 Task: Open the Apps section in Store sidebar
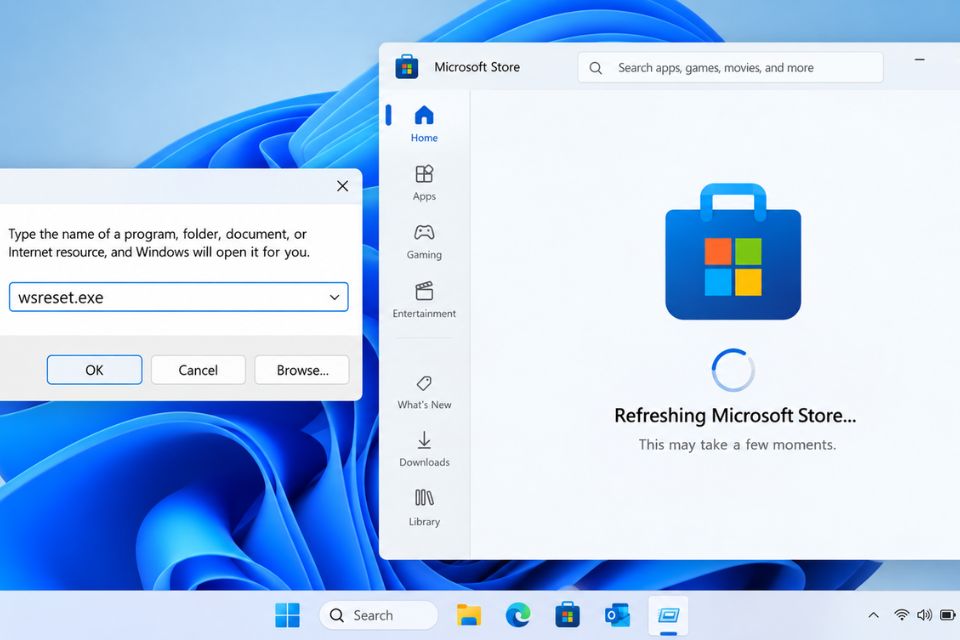coord(424,183)
